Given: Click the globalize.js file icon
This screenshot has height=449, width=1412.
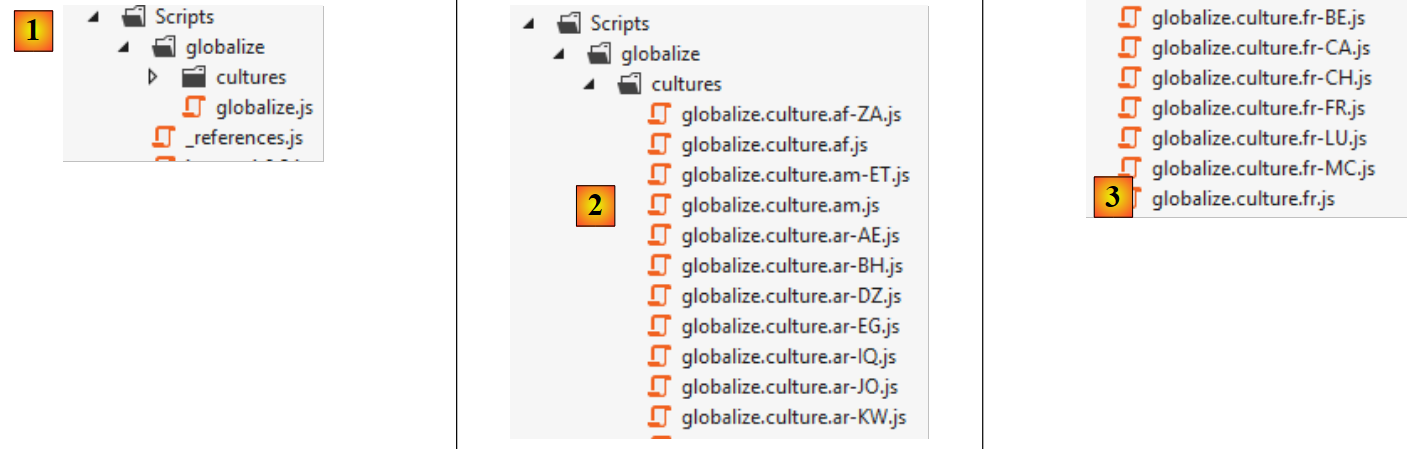Looking at the screenshot, I should (x=195, y=107).
